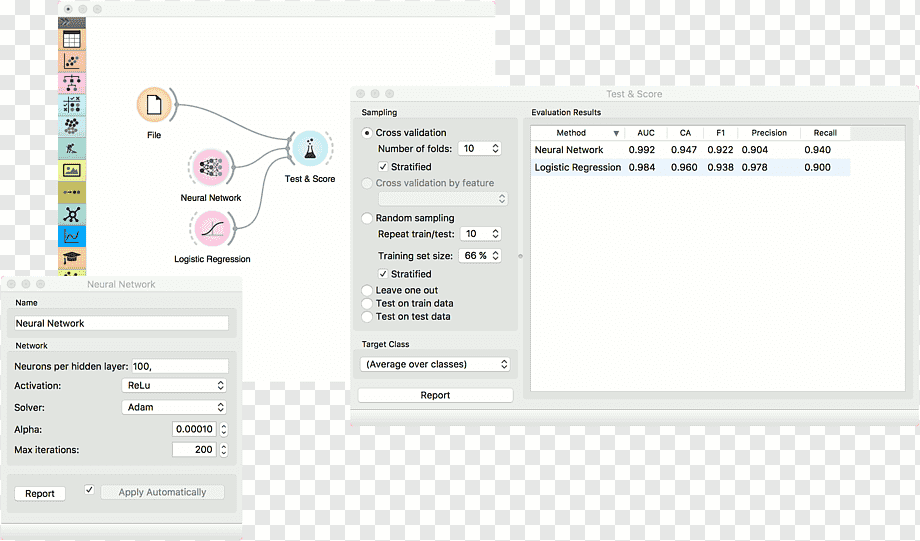Open the Solver Adam dropdown
Image resolution: width=920 pixels, height=541 pixels.
click(x=174, y=407)
